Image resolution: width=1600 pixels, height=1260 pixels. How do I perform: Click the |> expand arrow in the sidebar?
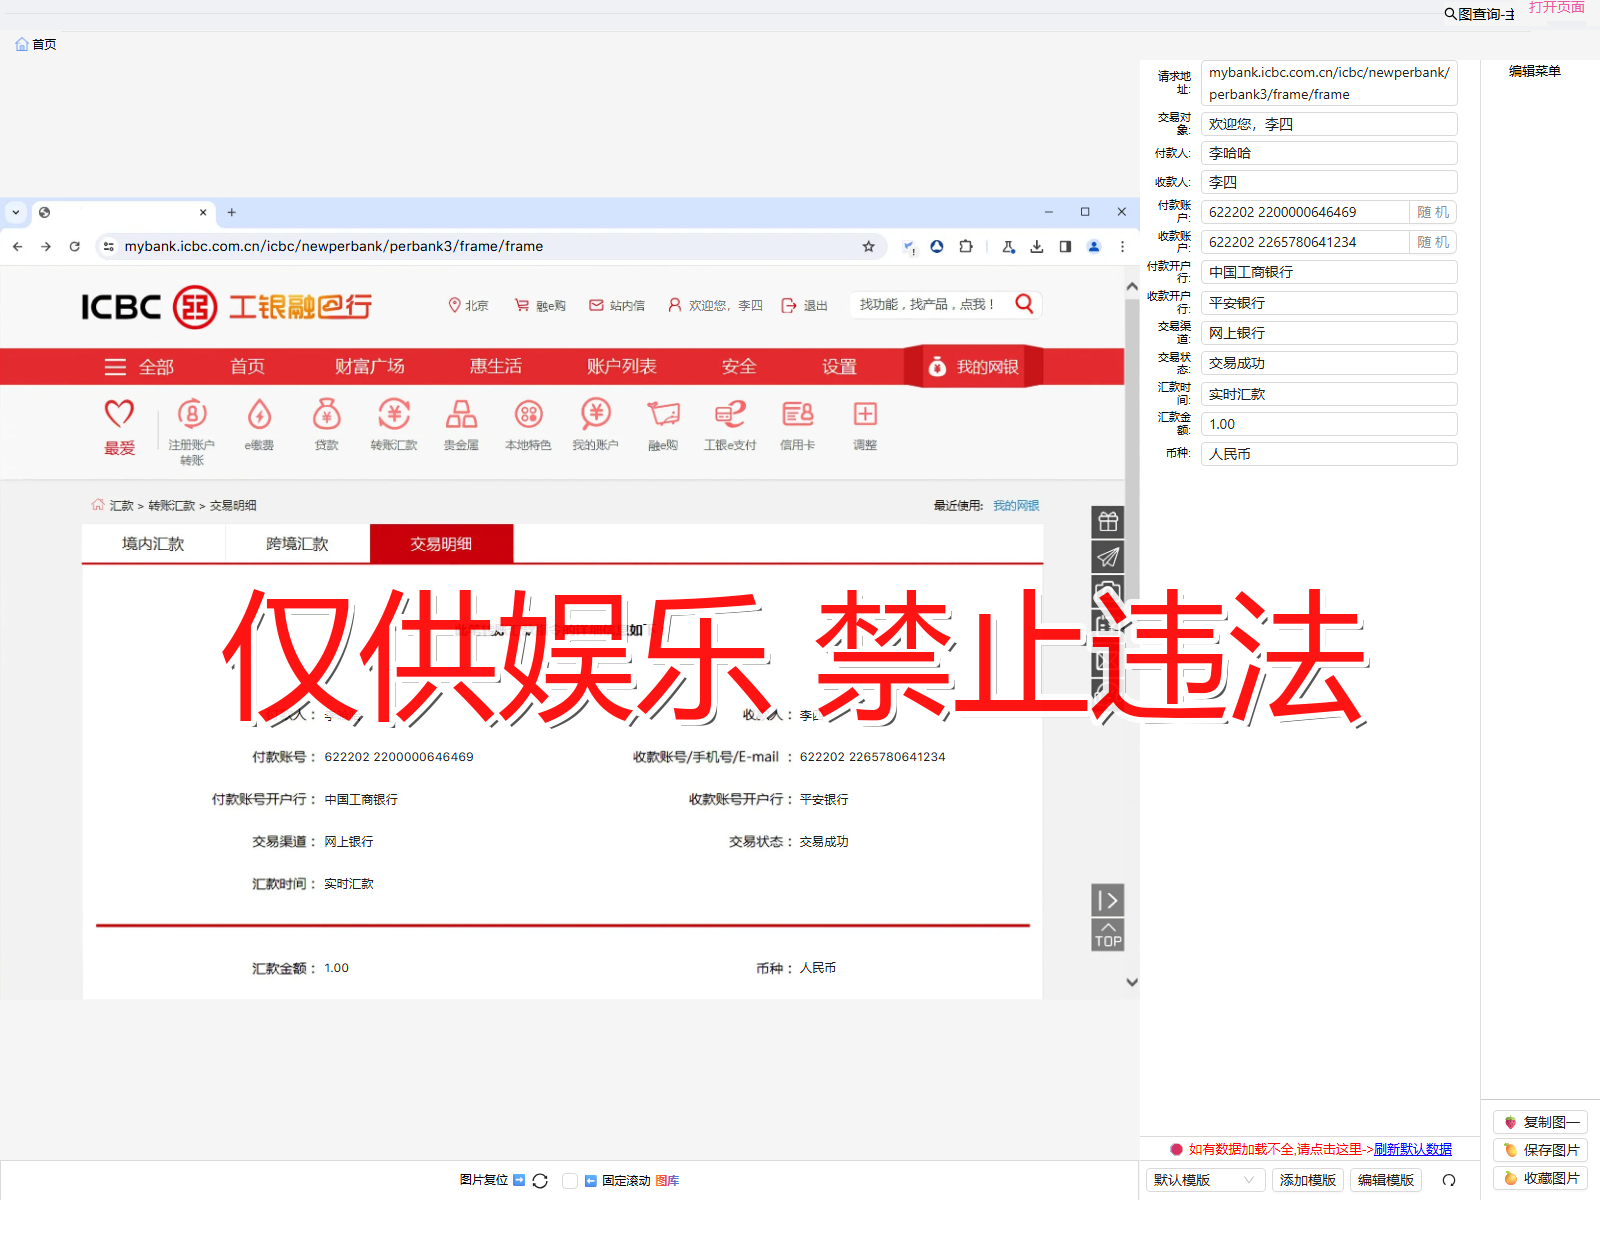1107,900
